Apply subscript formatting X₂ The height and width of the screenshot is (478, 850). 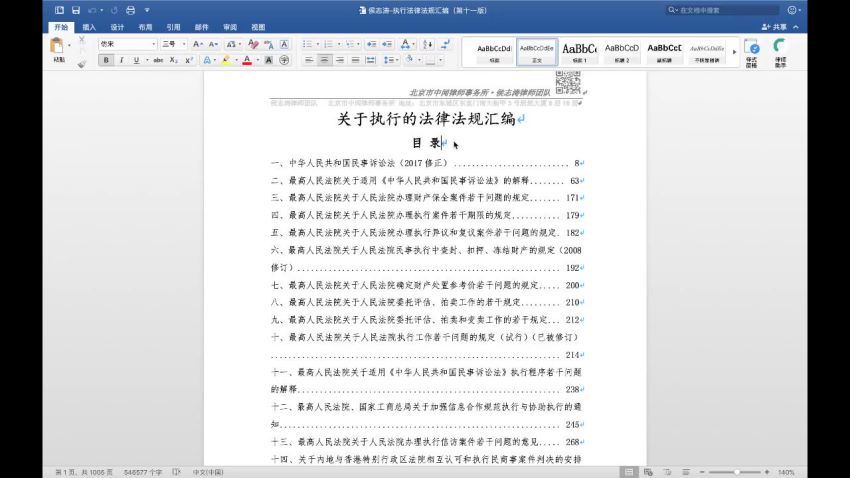coord(173,60)
